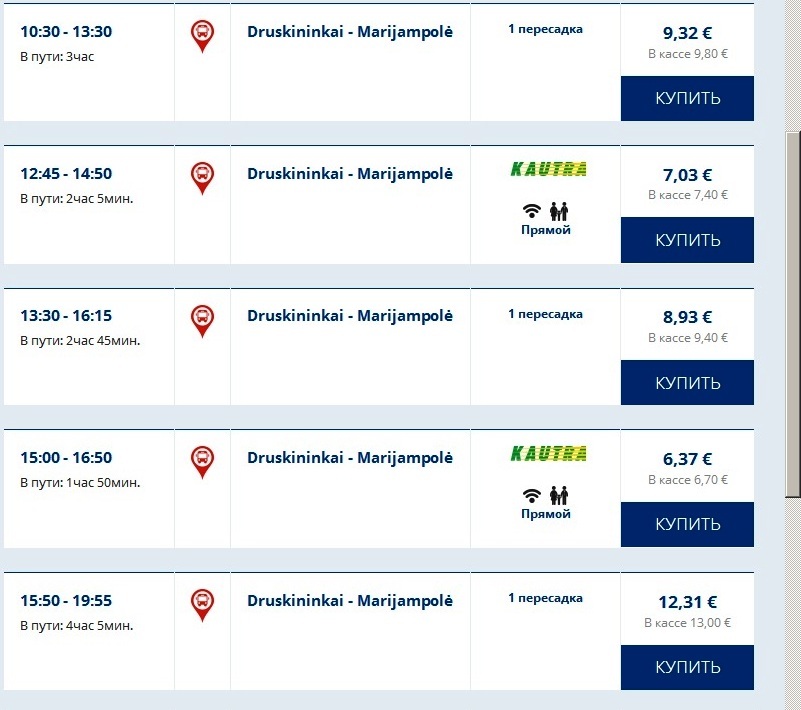This screenshot has width=801, height=710.
Task: Click bus stop icon for 10:30 departure
Action: 202,36
